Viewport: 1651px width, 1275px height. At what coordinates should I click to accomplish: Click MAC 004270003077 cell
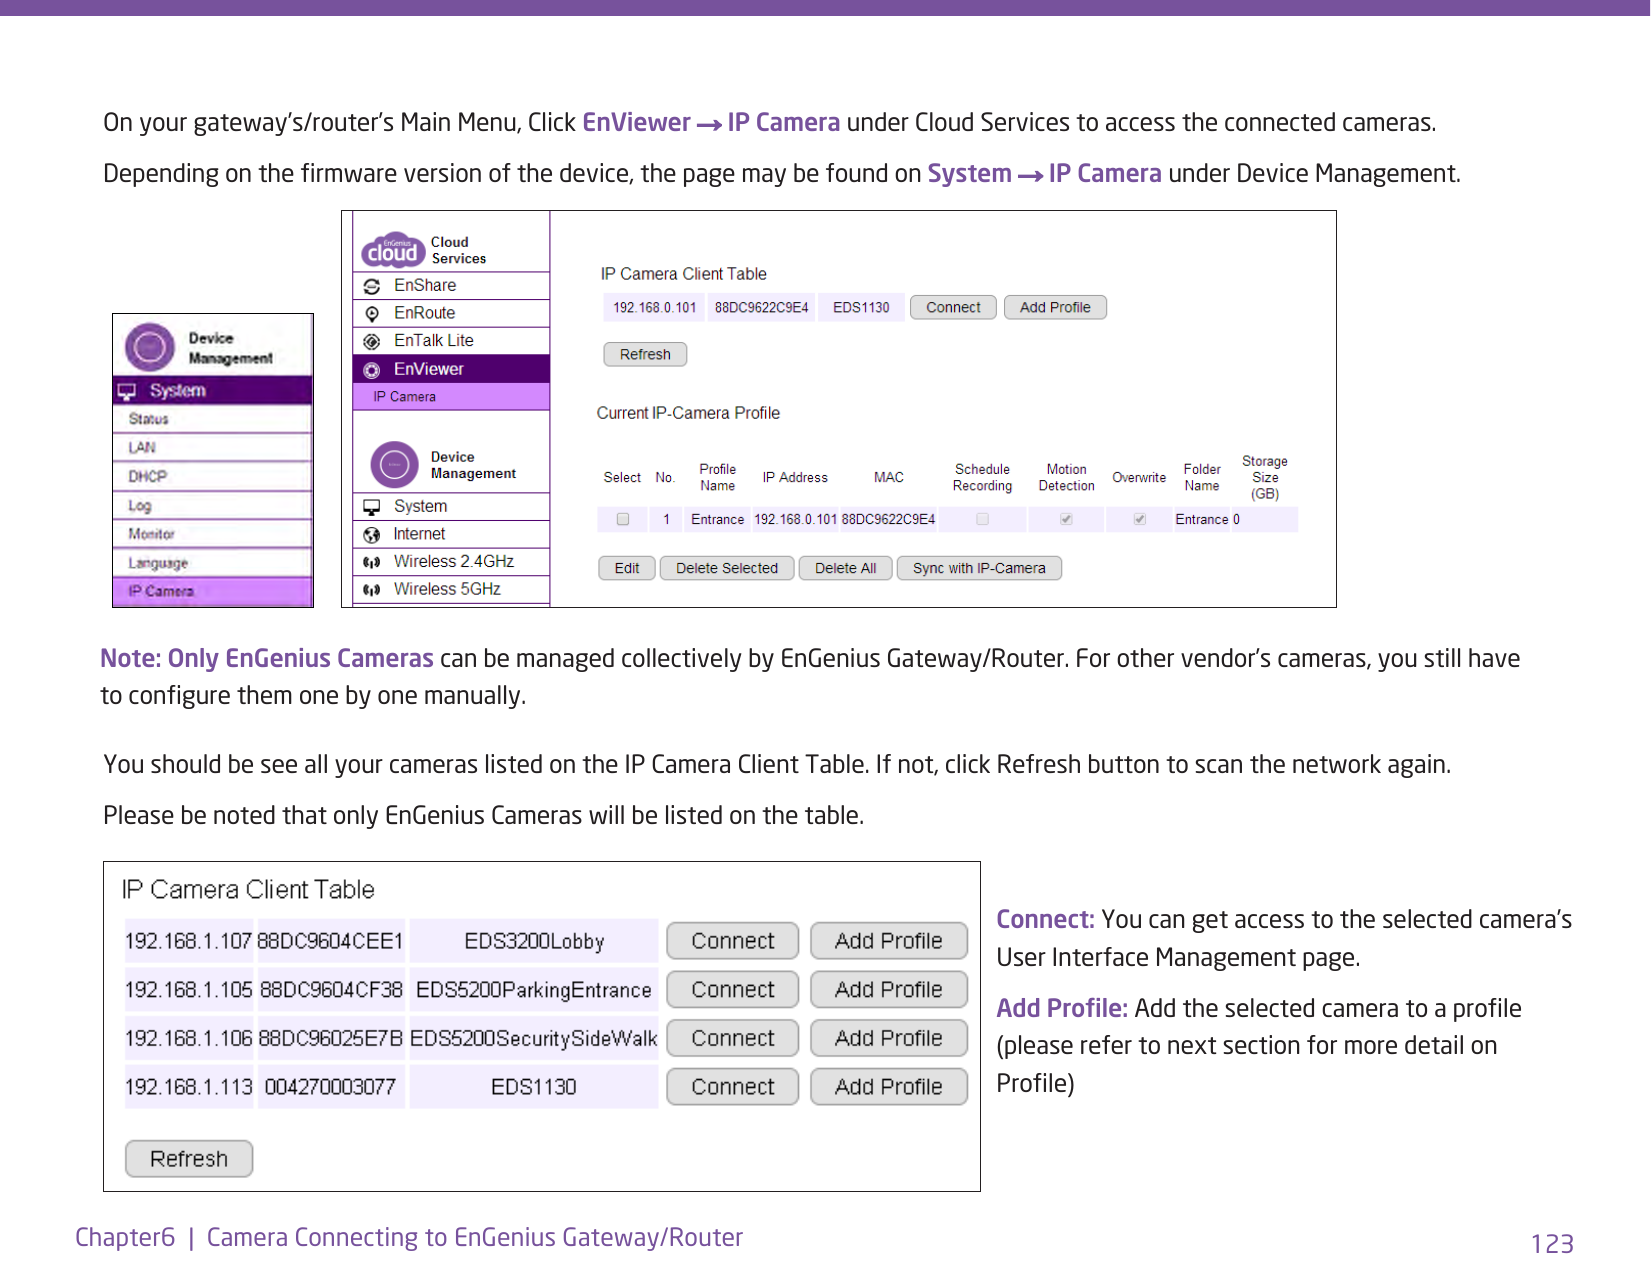click(331, 1087)
